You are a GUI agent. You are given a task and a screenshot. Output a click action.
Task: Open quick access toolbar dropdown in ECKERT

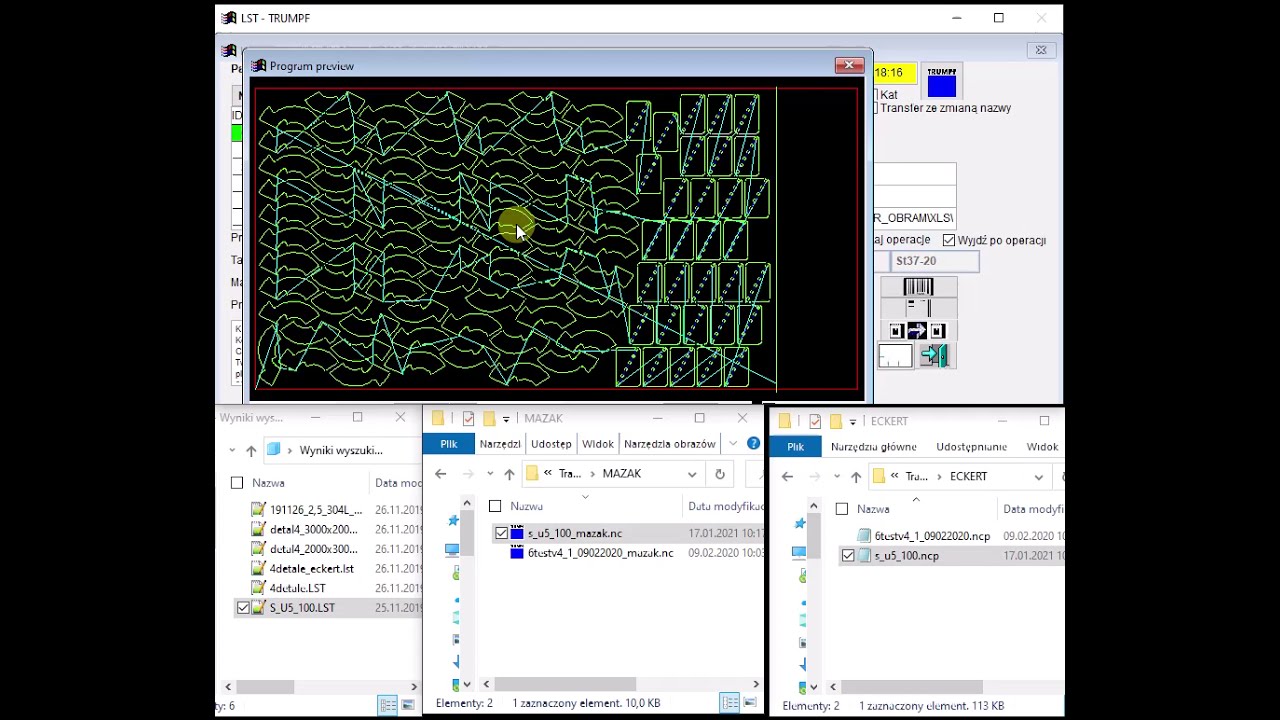point(853,422)
